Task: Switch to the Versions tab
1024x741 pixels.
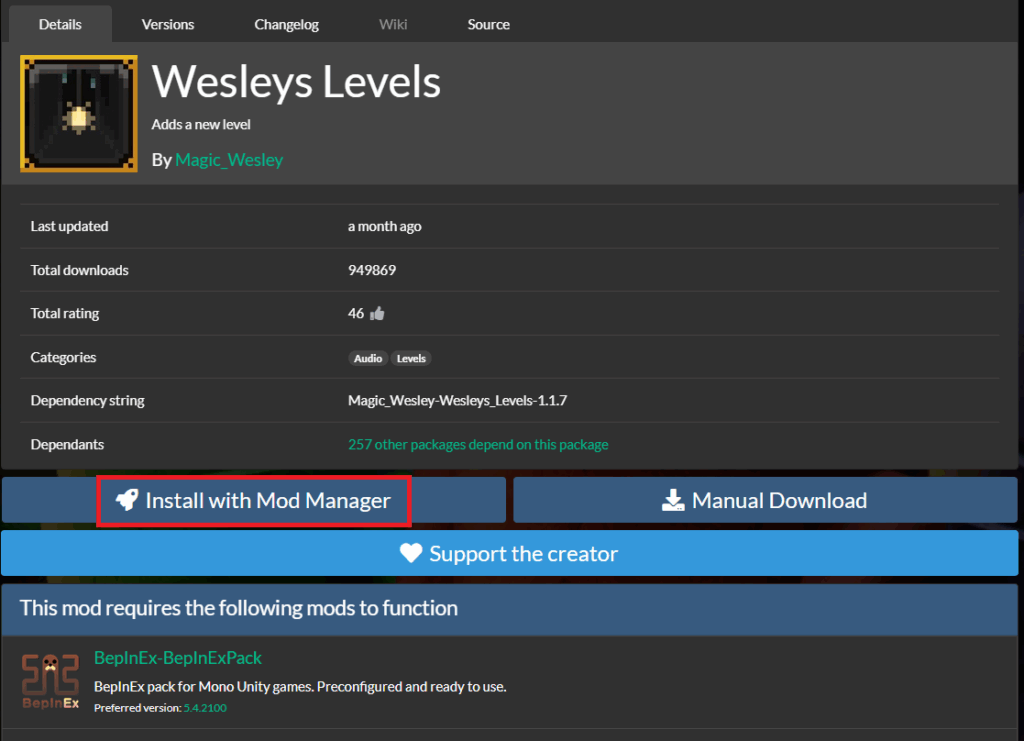Action: point(168,24)
